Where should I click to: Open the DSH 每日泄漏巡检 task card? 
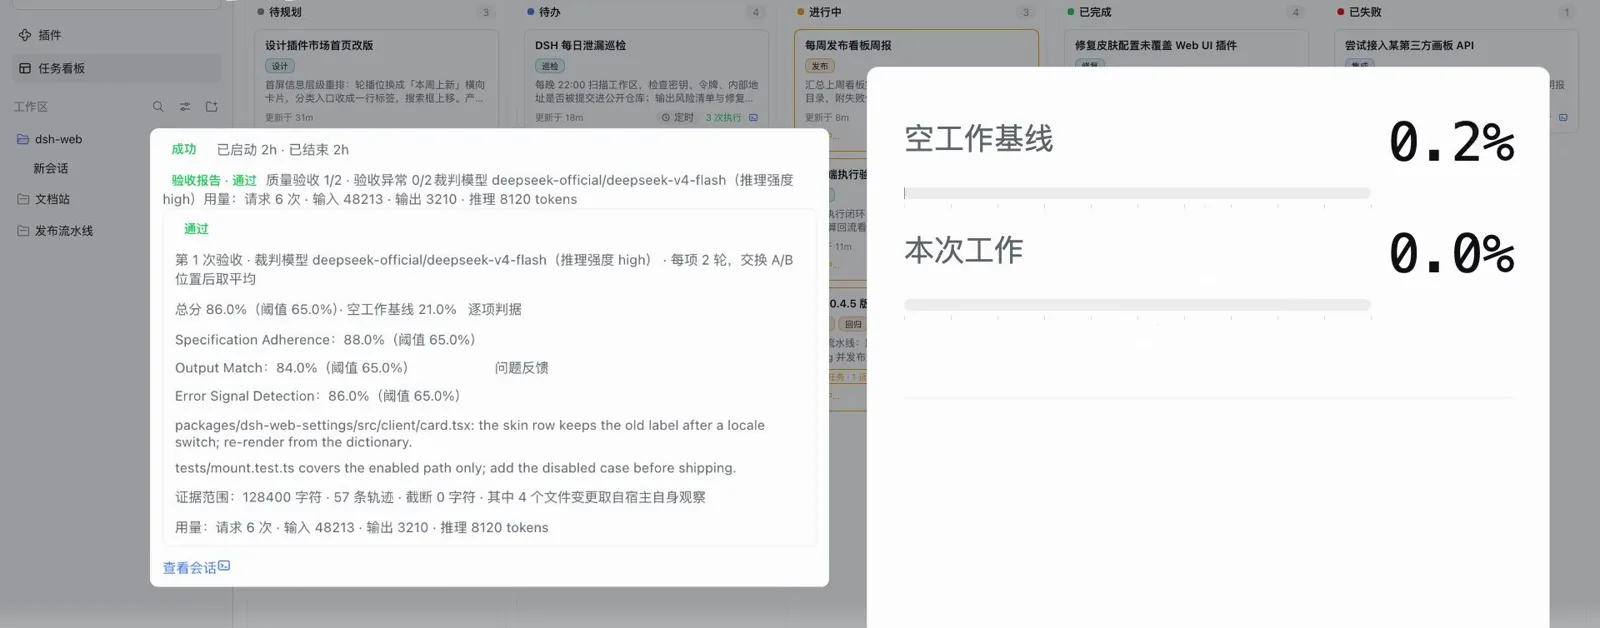click(x=646, y=79)
